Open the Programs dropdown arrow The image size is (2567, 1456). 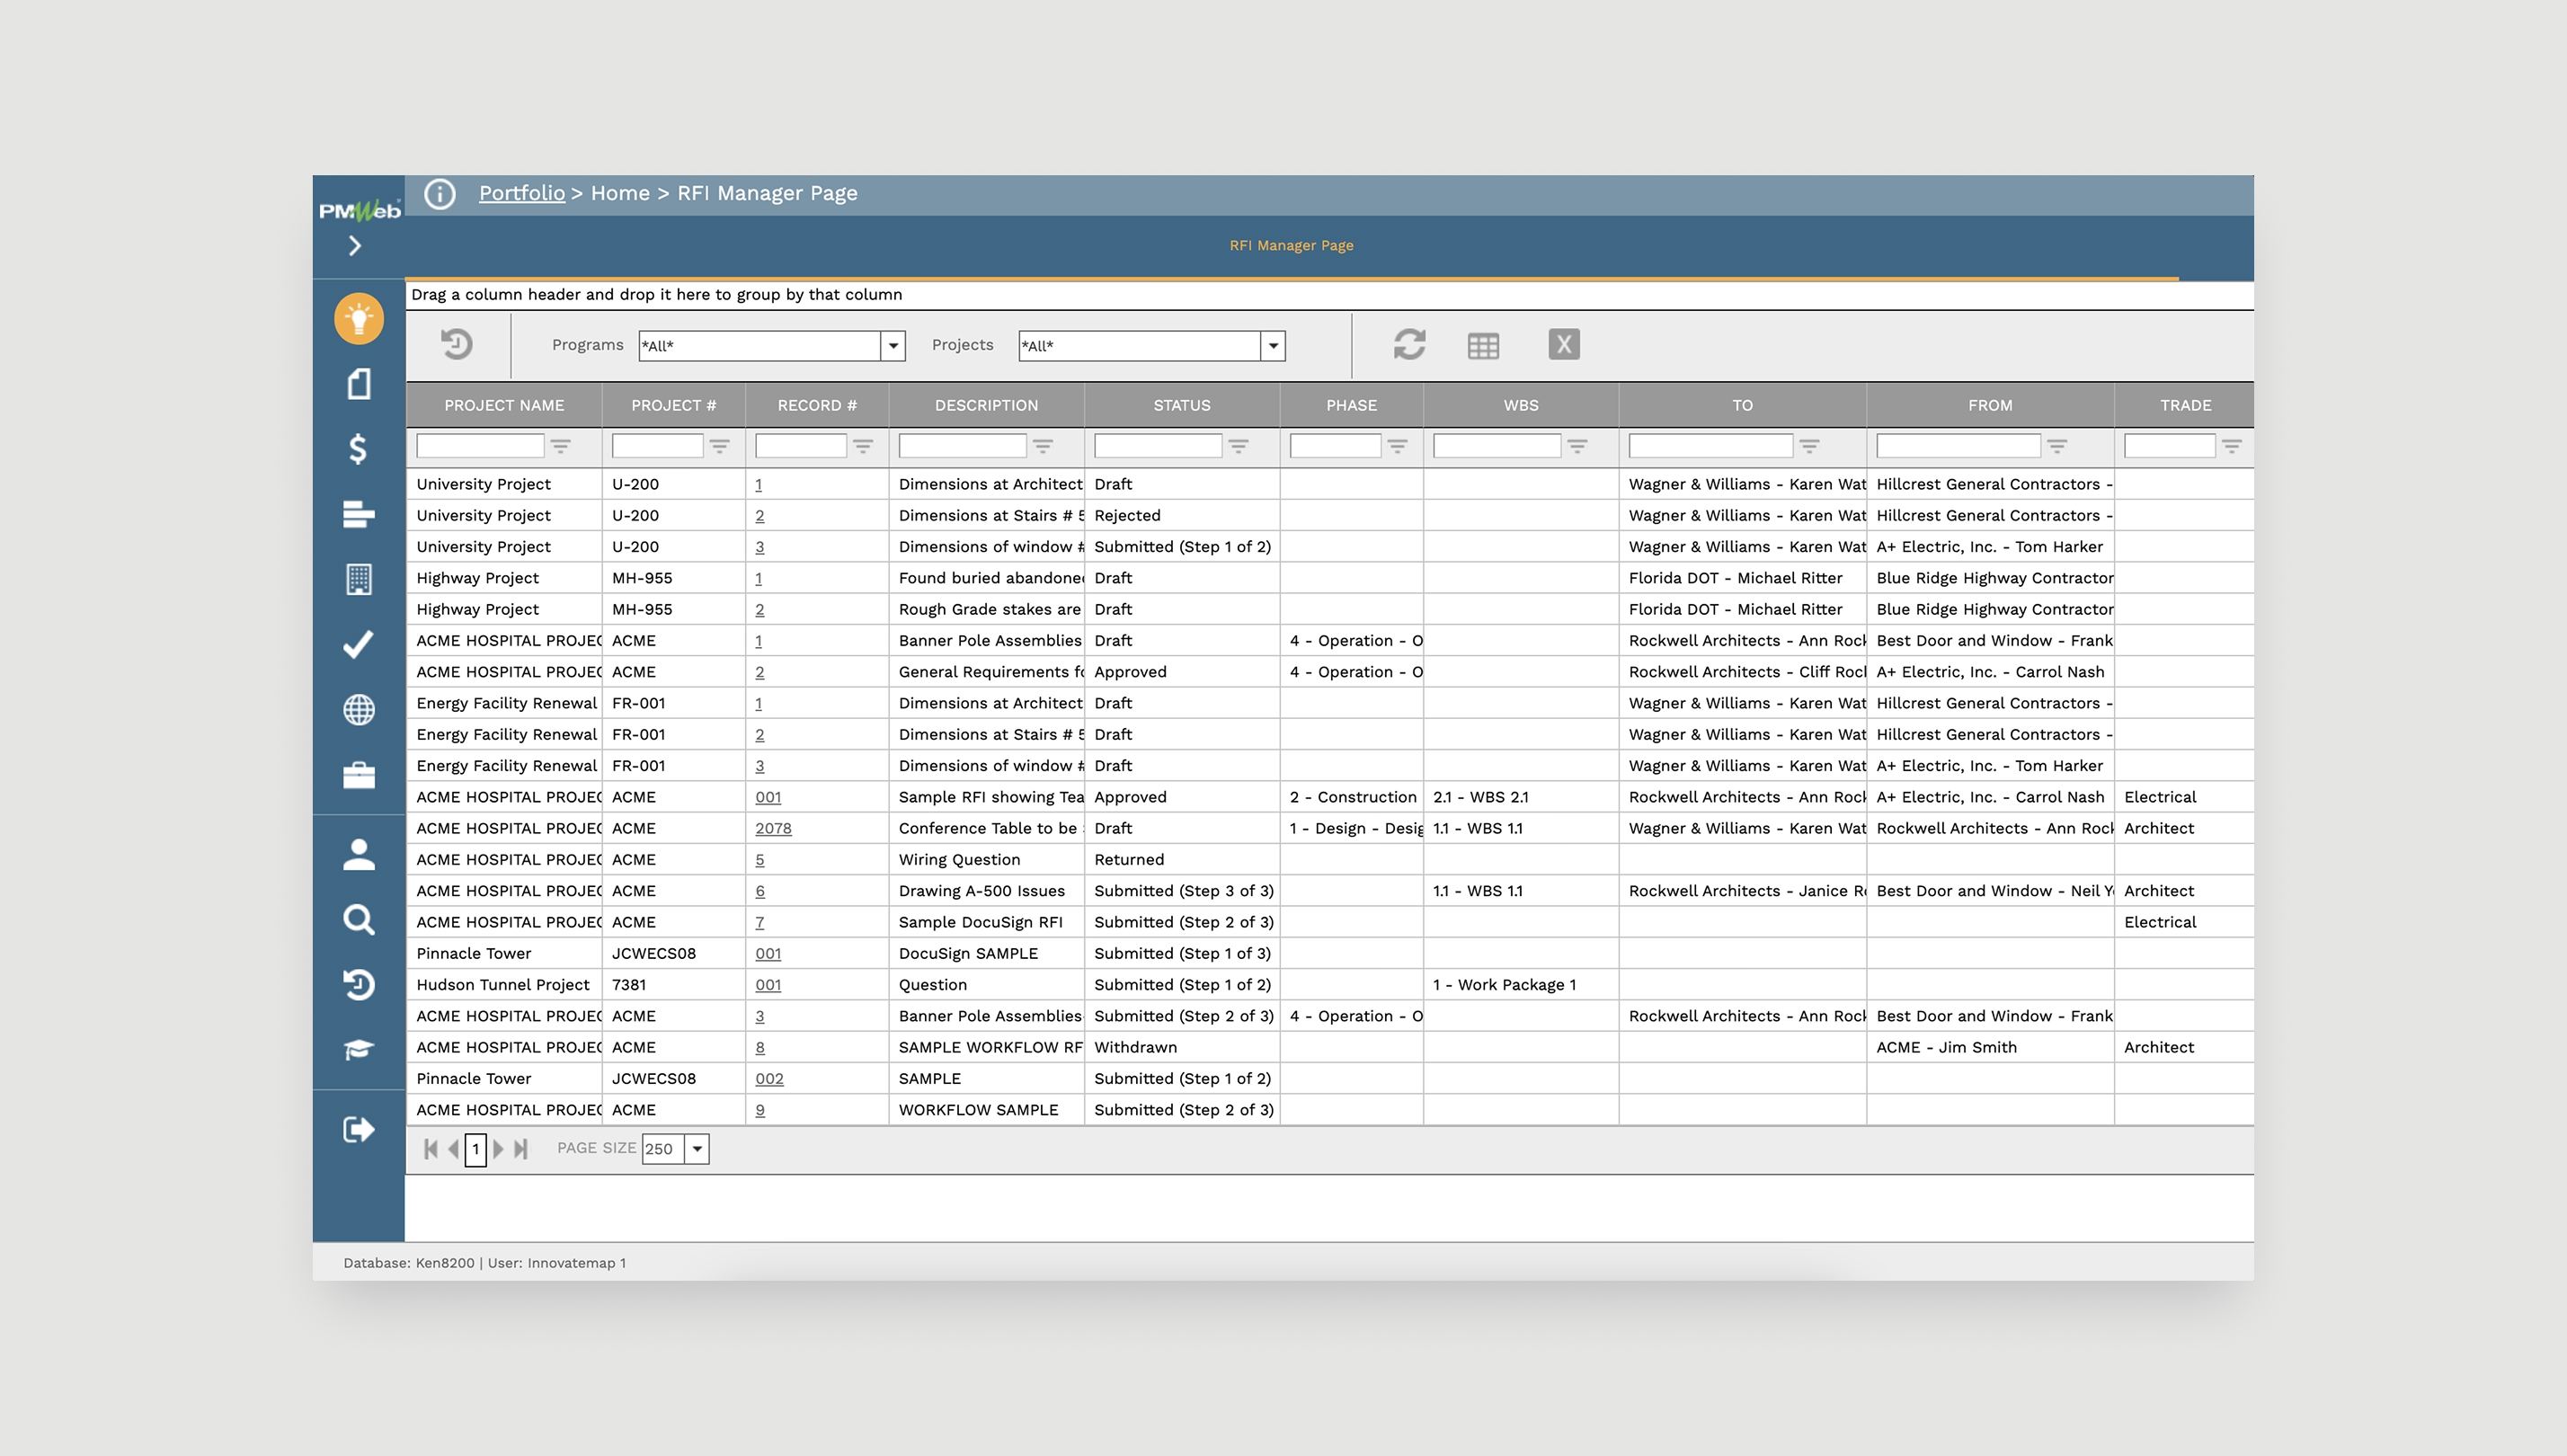(893, 346)
